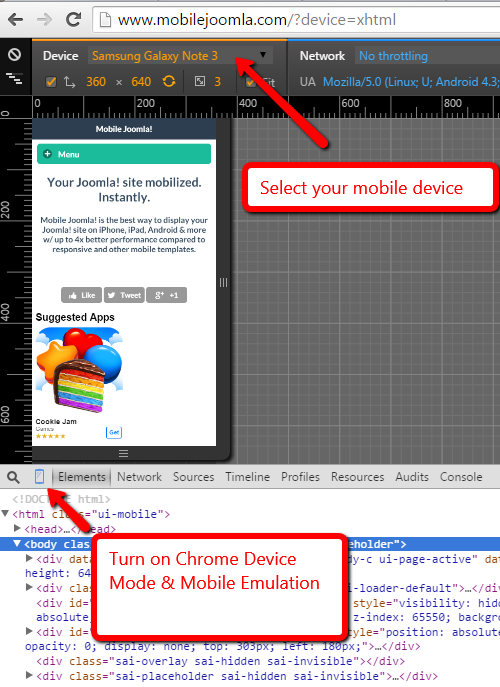Viewport: 500px width, 687px height.
Task: Switch to the Resources tab
Action: 357,477
